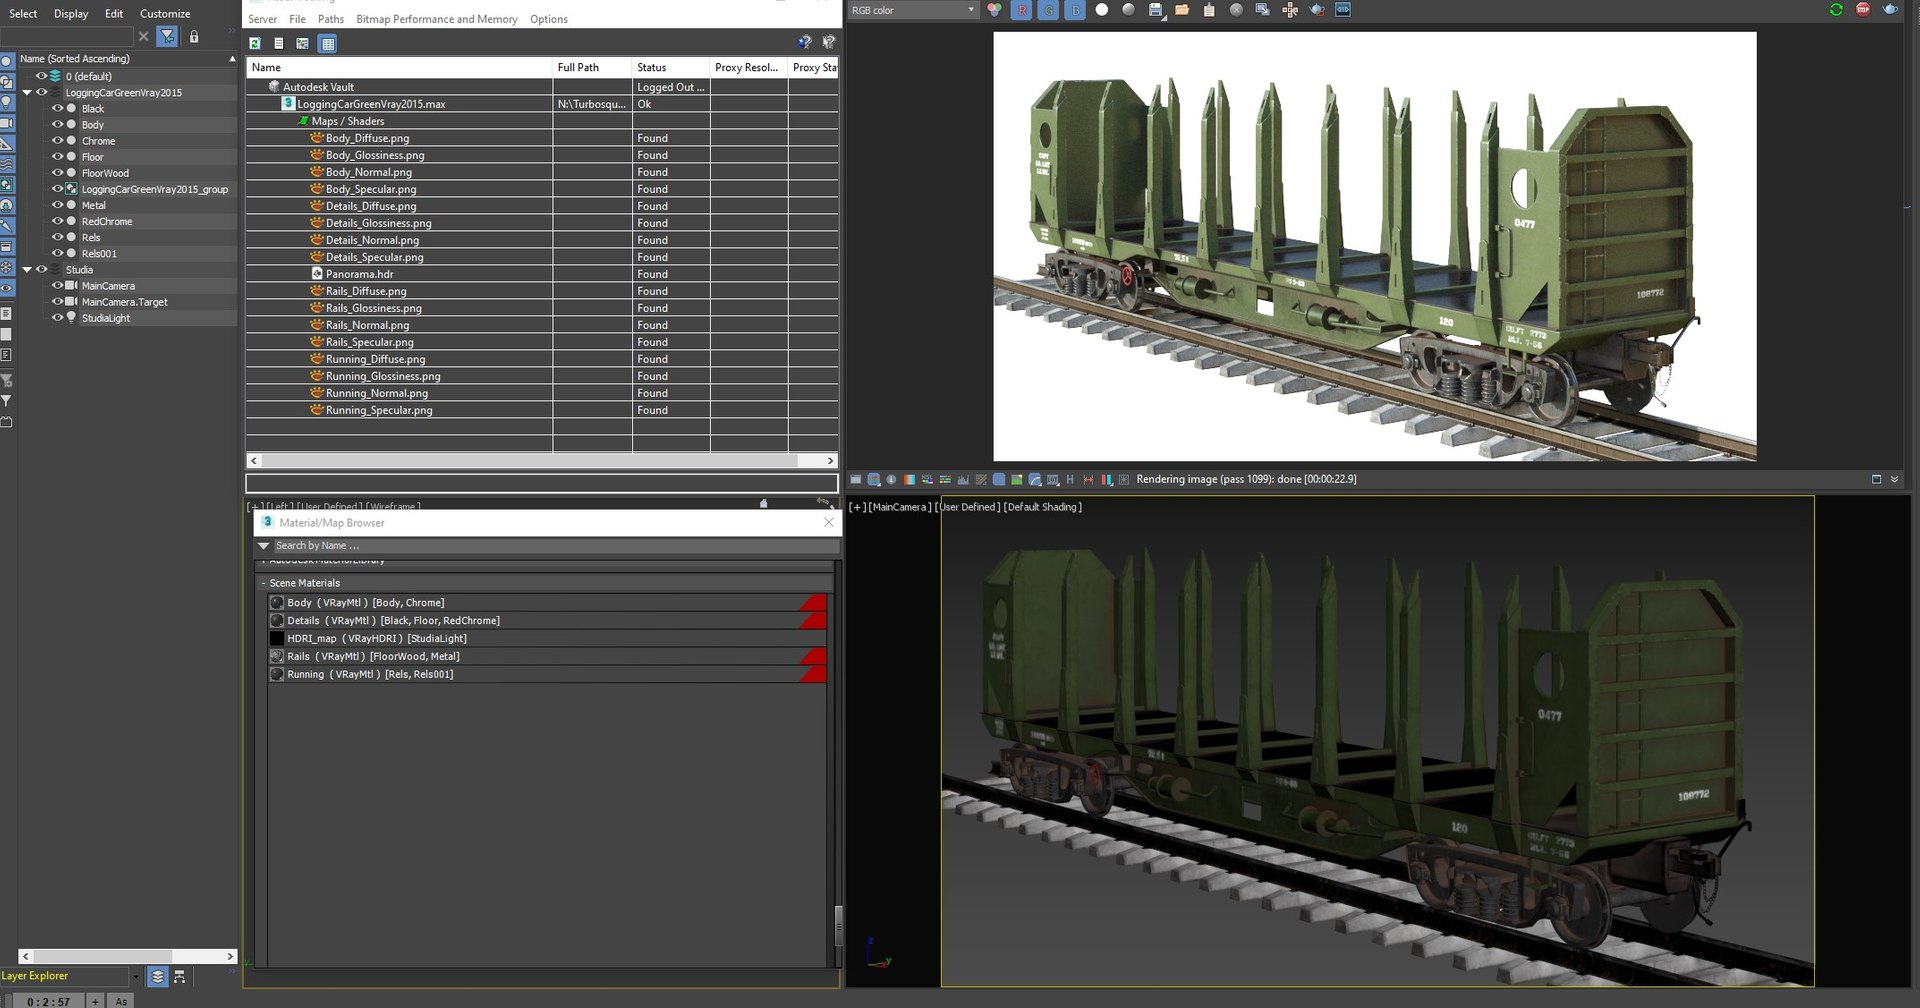This screenshot has width=1920, height=1008.
Task: Click the Refresh icon in Asset Tracking toolbar
Action: coord(255,43)
